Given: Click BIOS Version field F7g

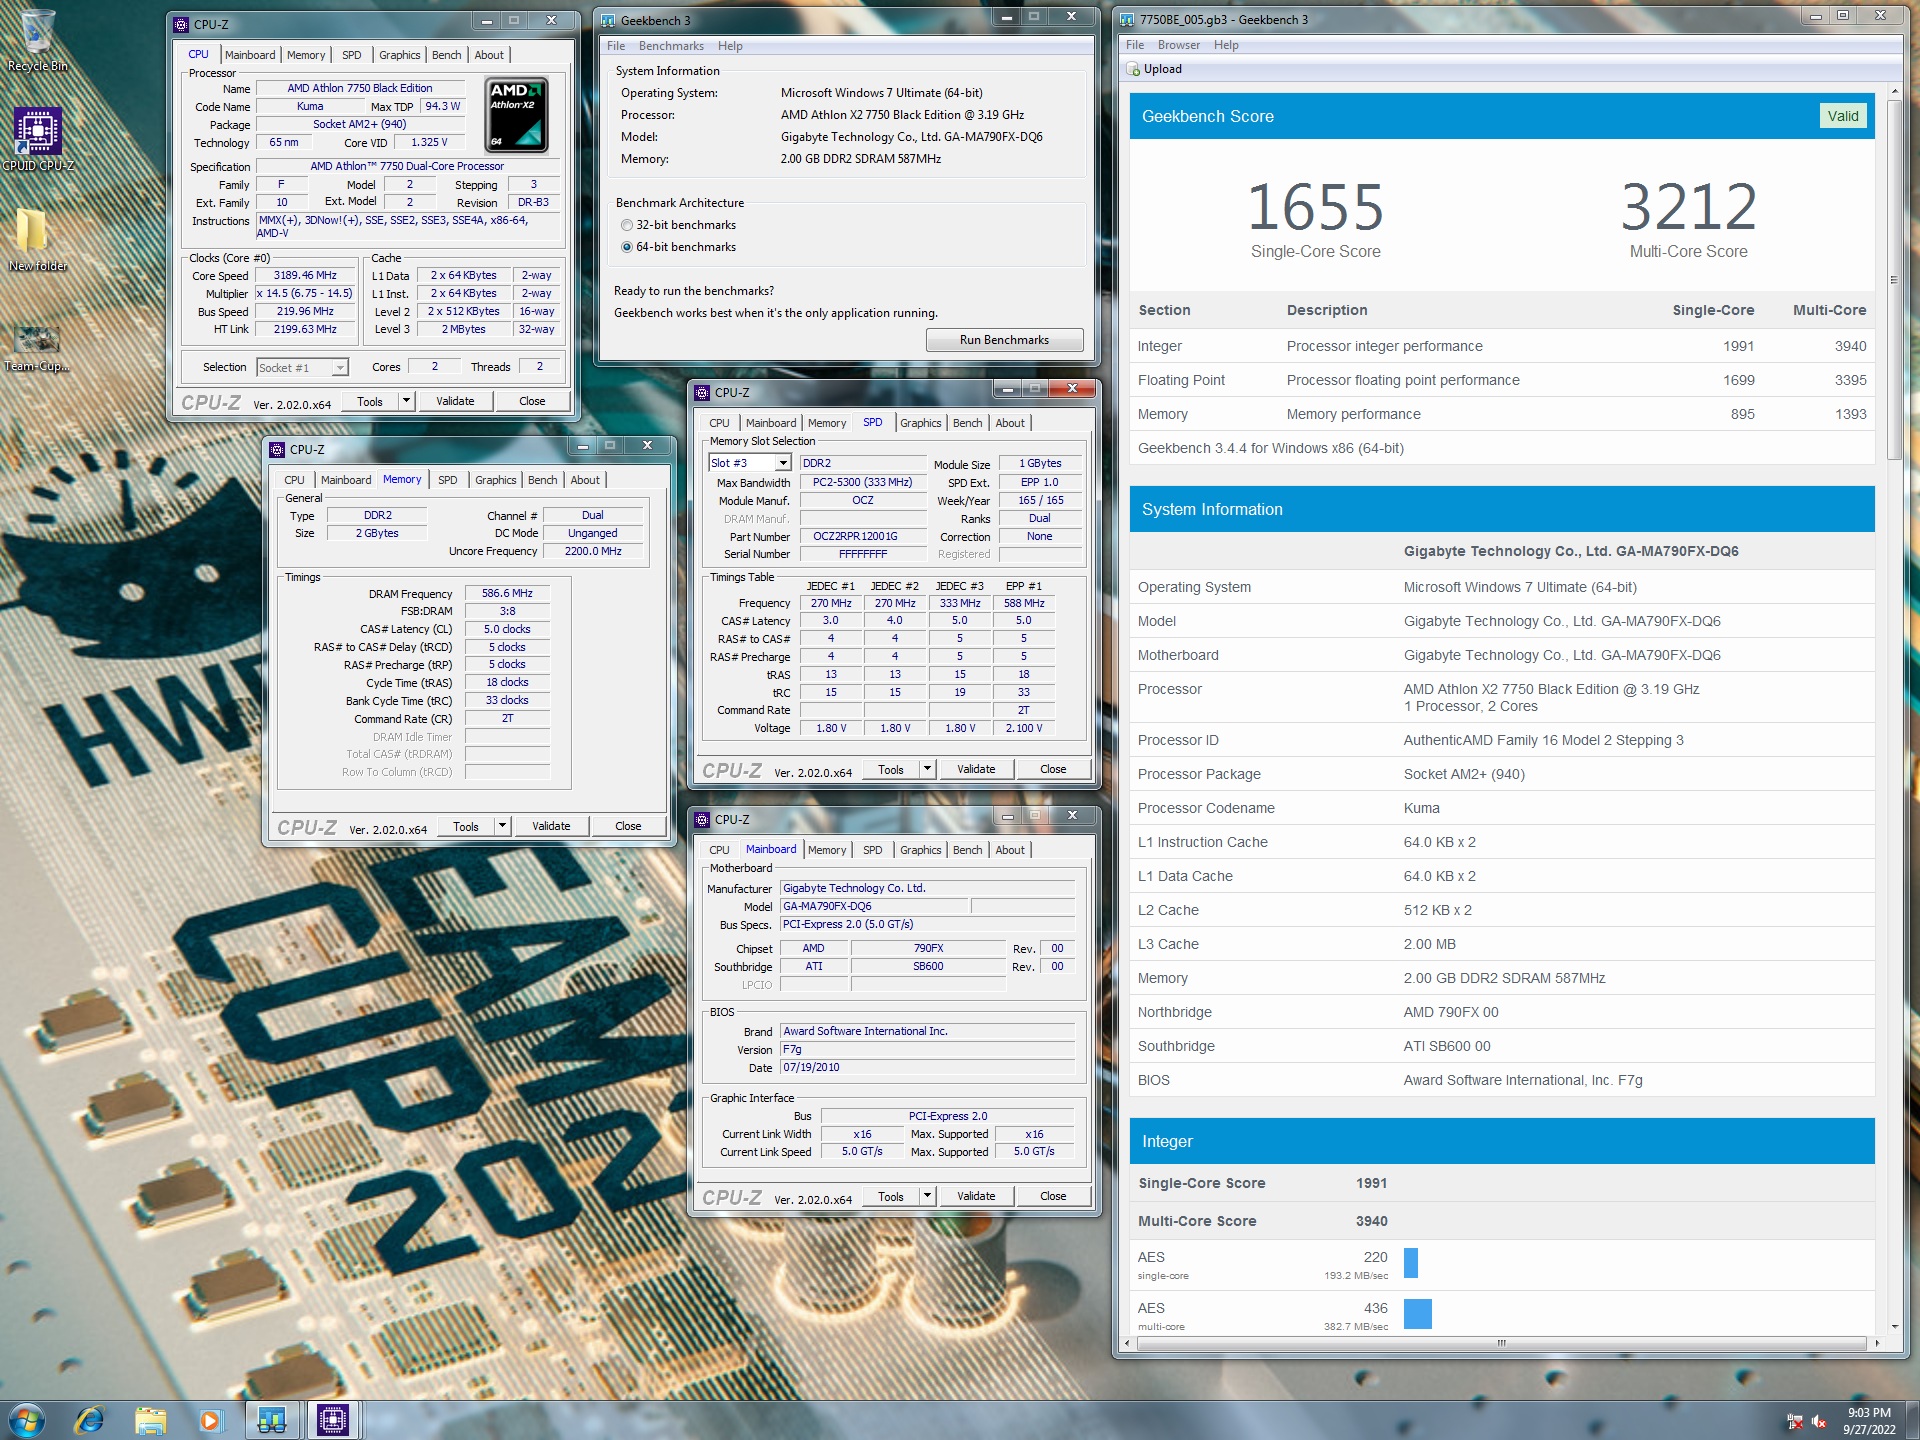Looking at the screenshot, I should pyautogui.click(x=927, y=1049).
